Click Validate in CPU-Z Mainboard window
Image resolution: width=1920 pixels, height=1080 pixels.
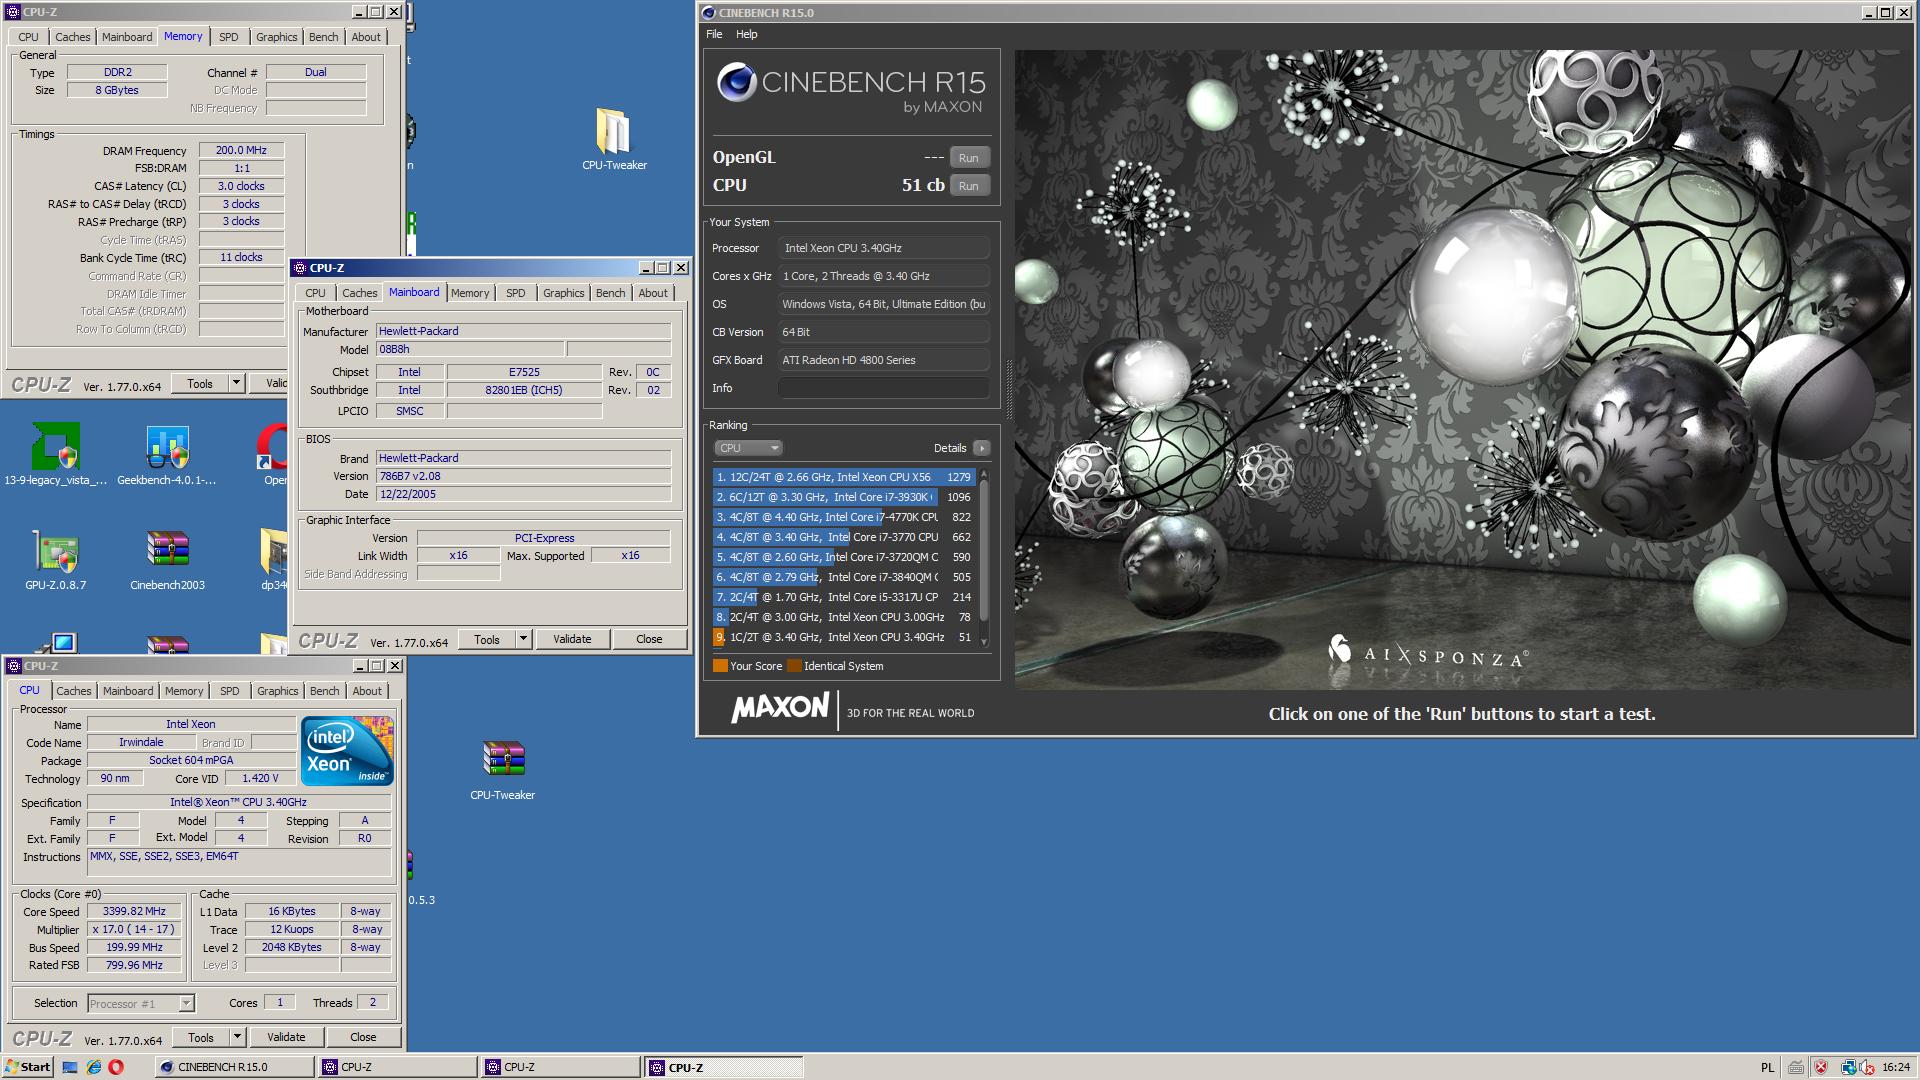[x=572, y=639]
